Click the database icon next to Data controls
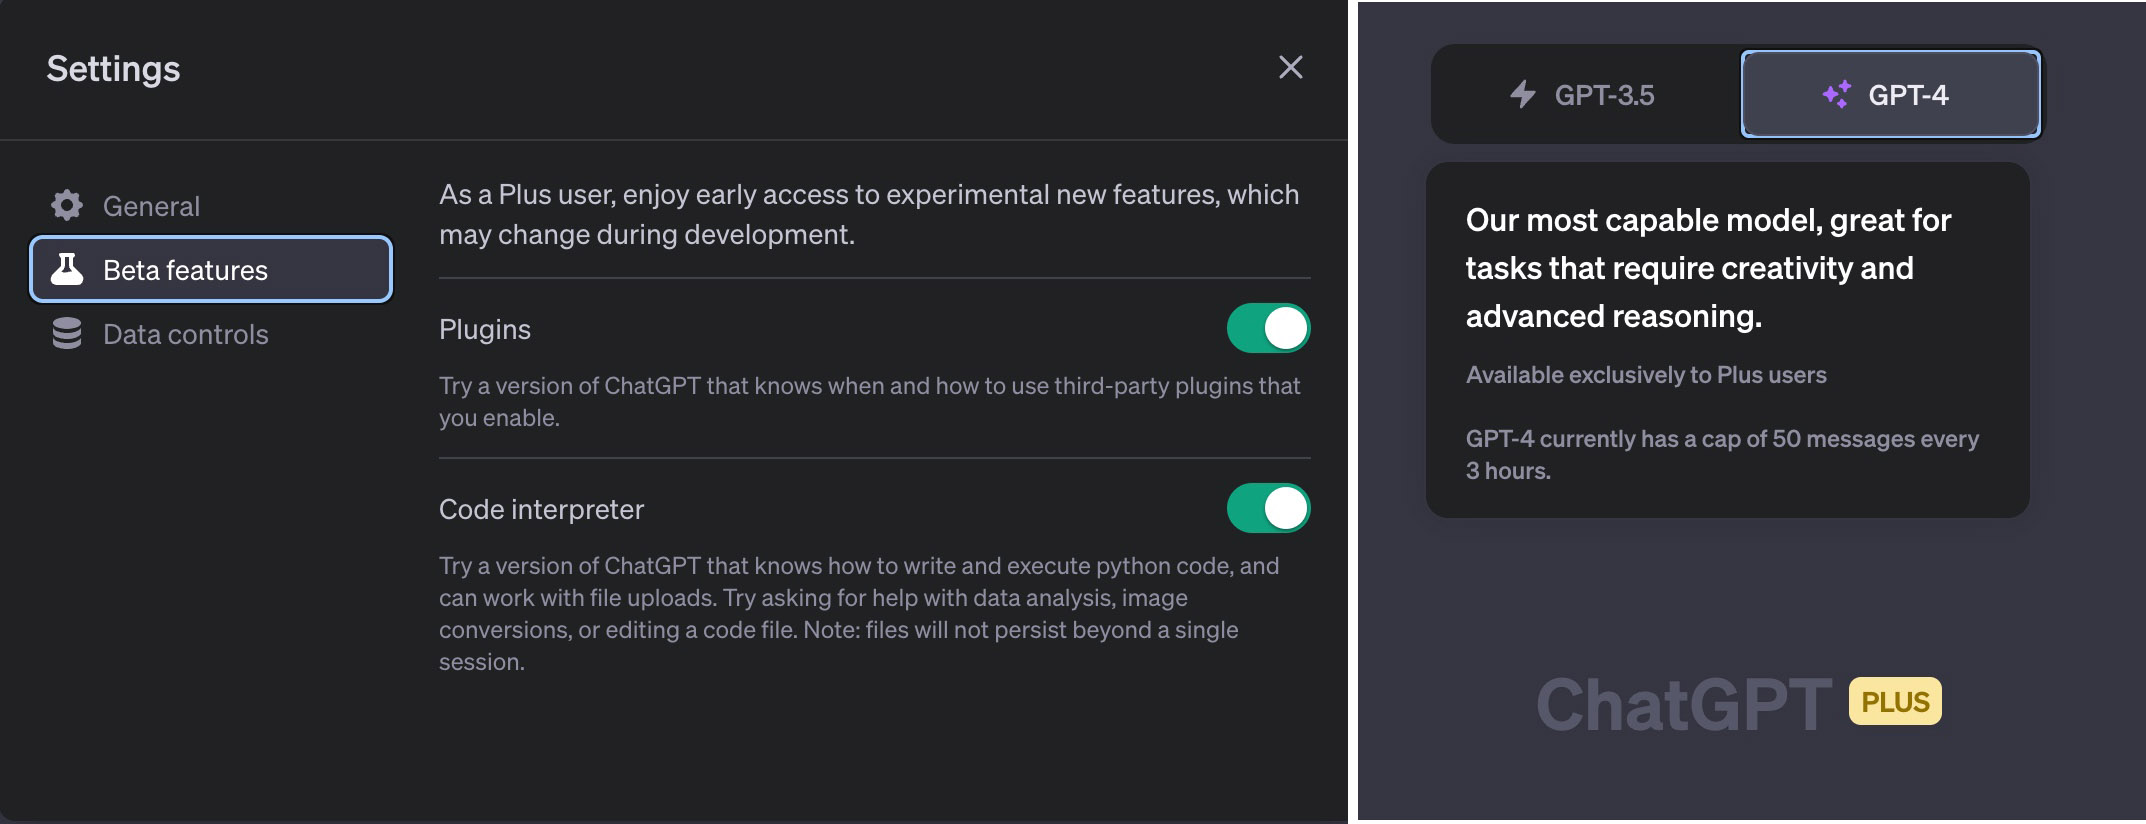 (66, 333)
